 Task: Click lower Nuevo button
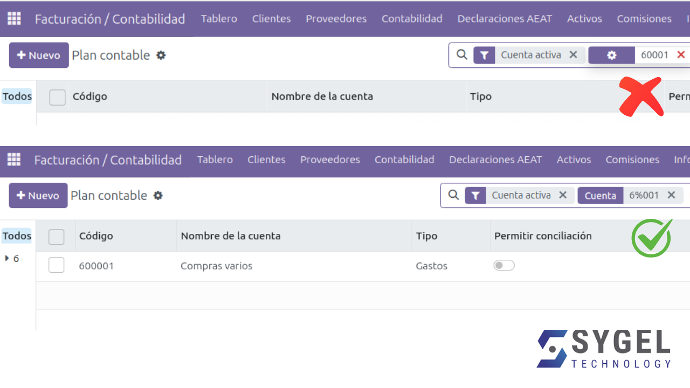click(38, 195)
